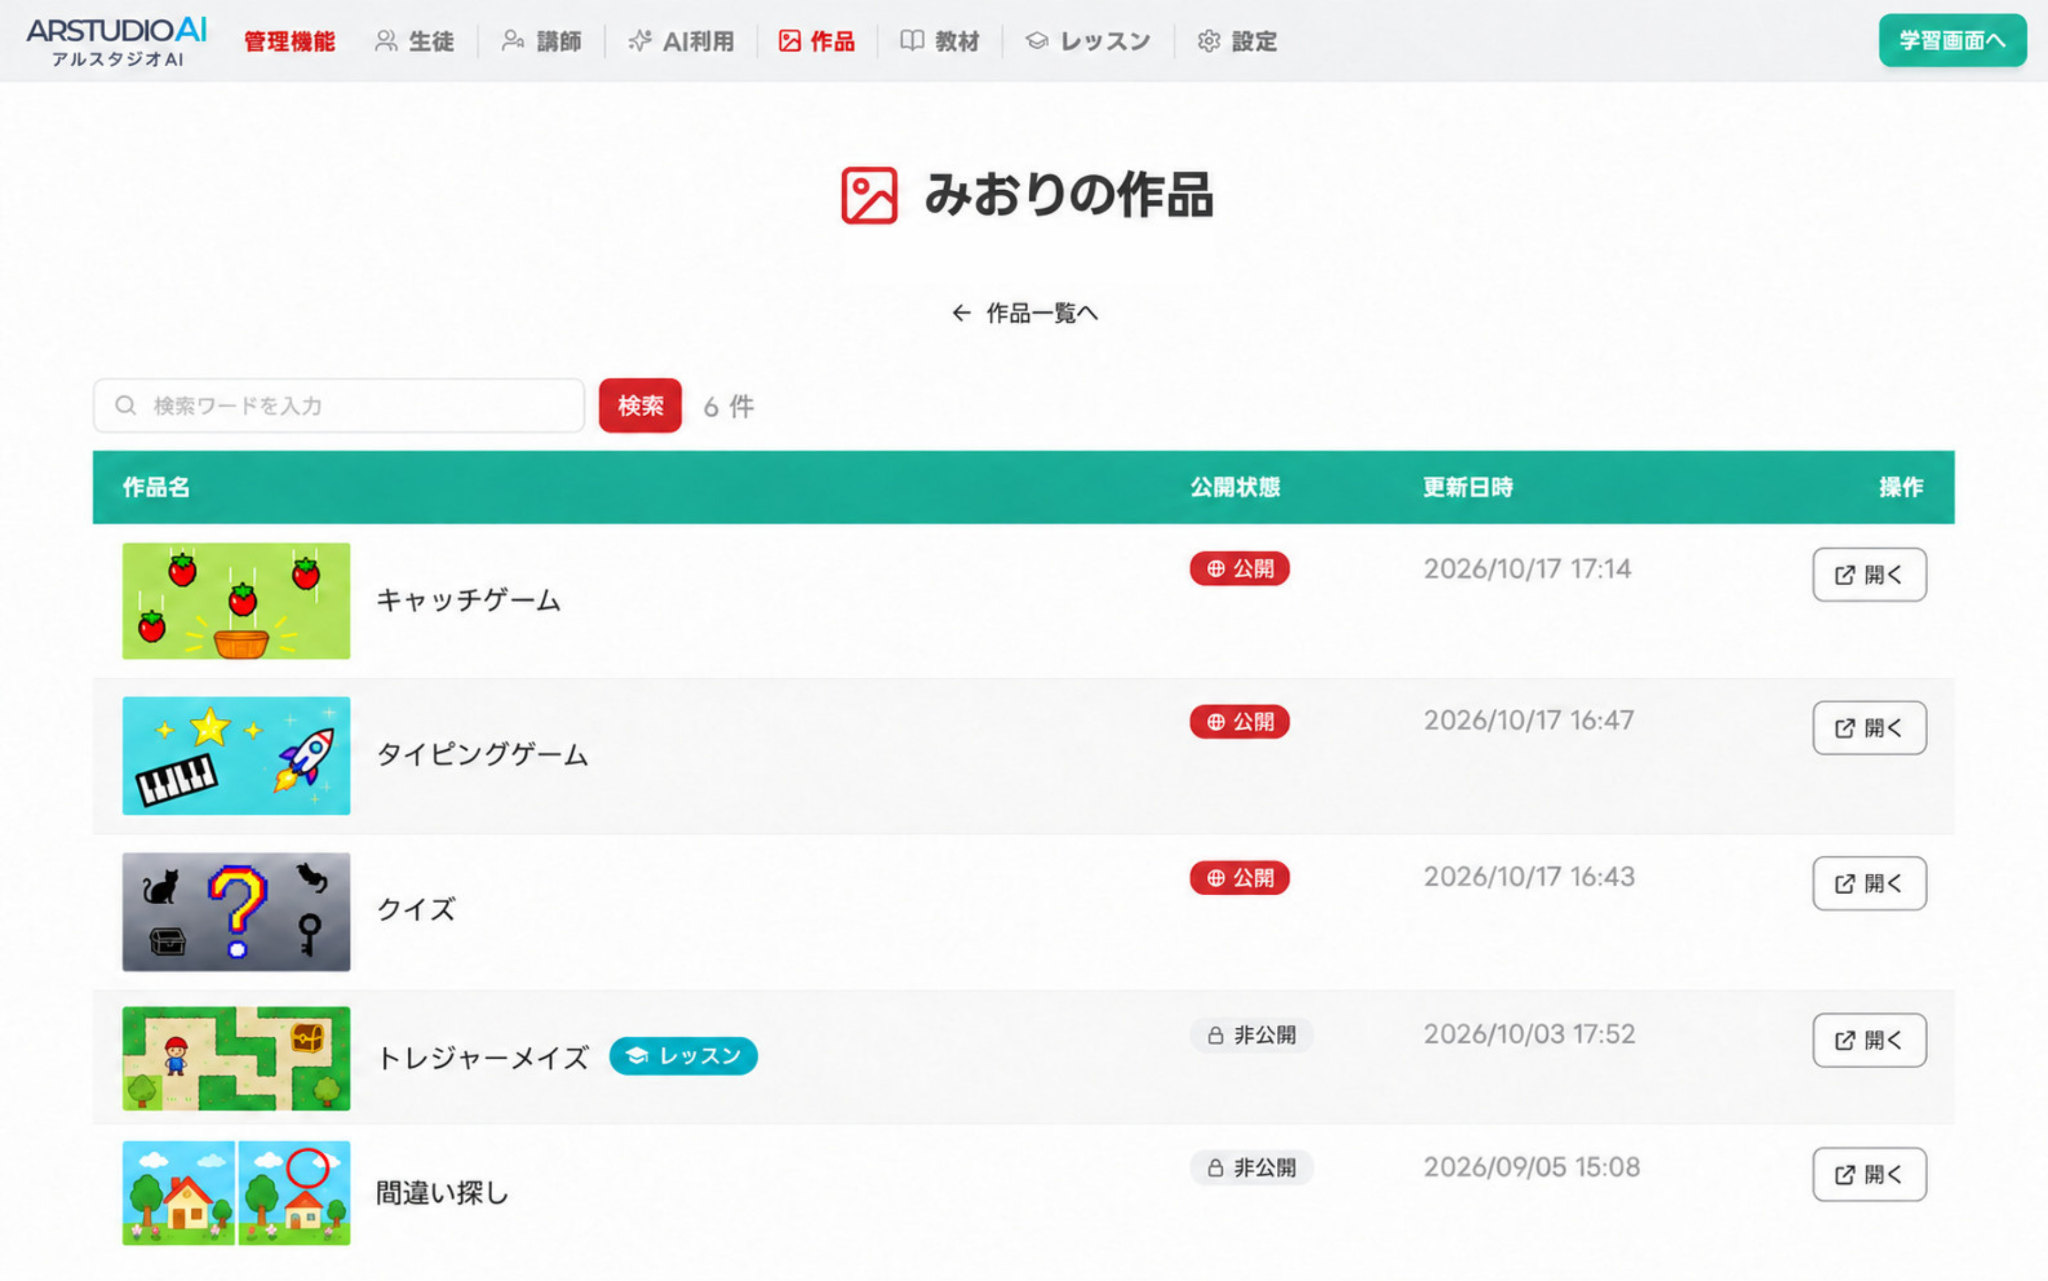Viewport: 2048px width, 1281px height.
Task: Open the タイピングゲーム thumbnail
Action: (236, 756)
